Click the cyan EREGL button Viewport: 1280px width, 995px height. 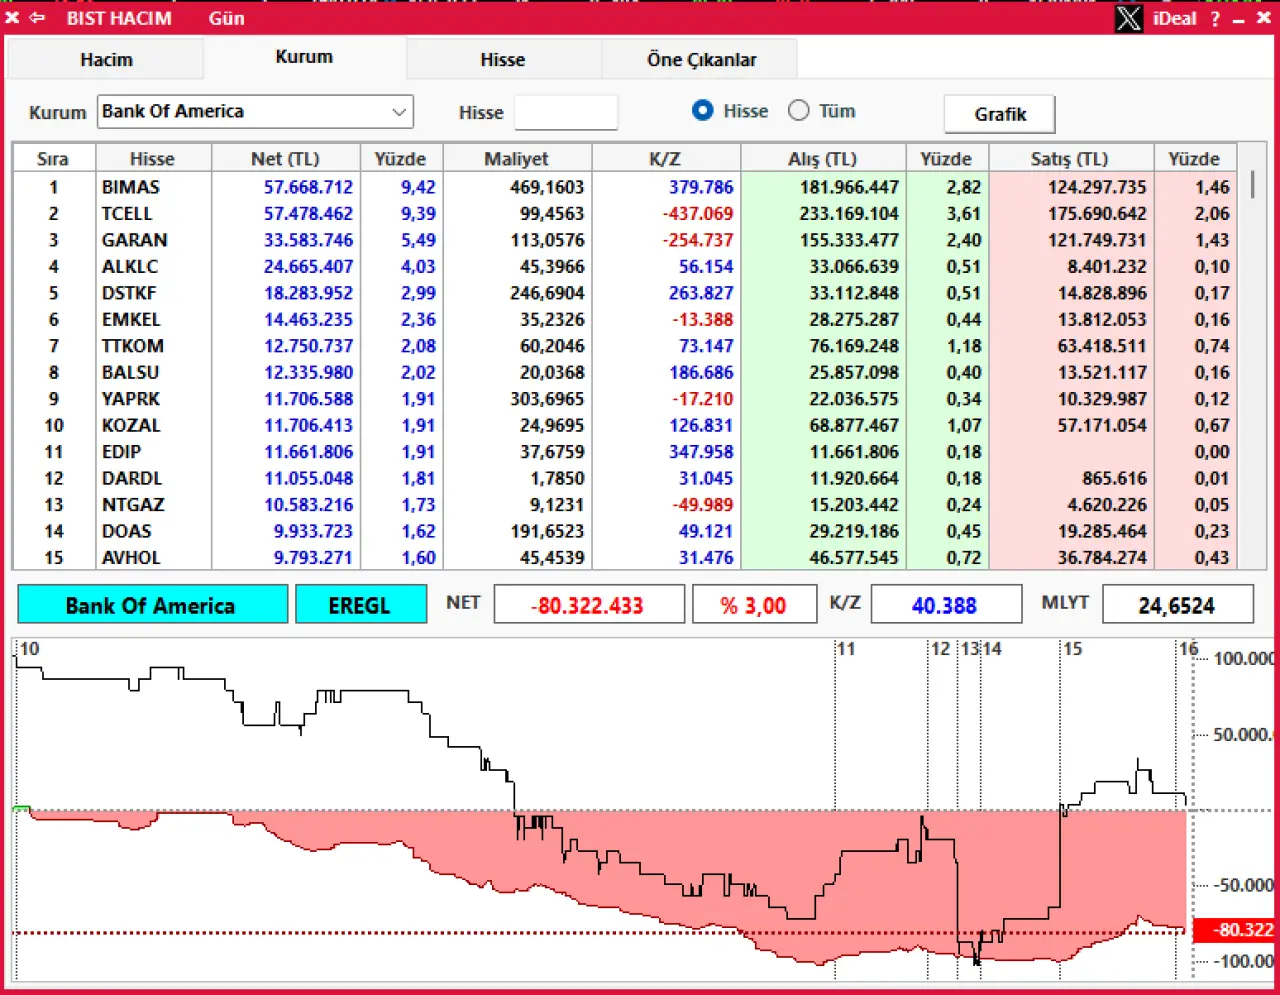tap(360, 605)
